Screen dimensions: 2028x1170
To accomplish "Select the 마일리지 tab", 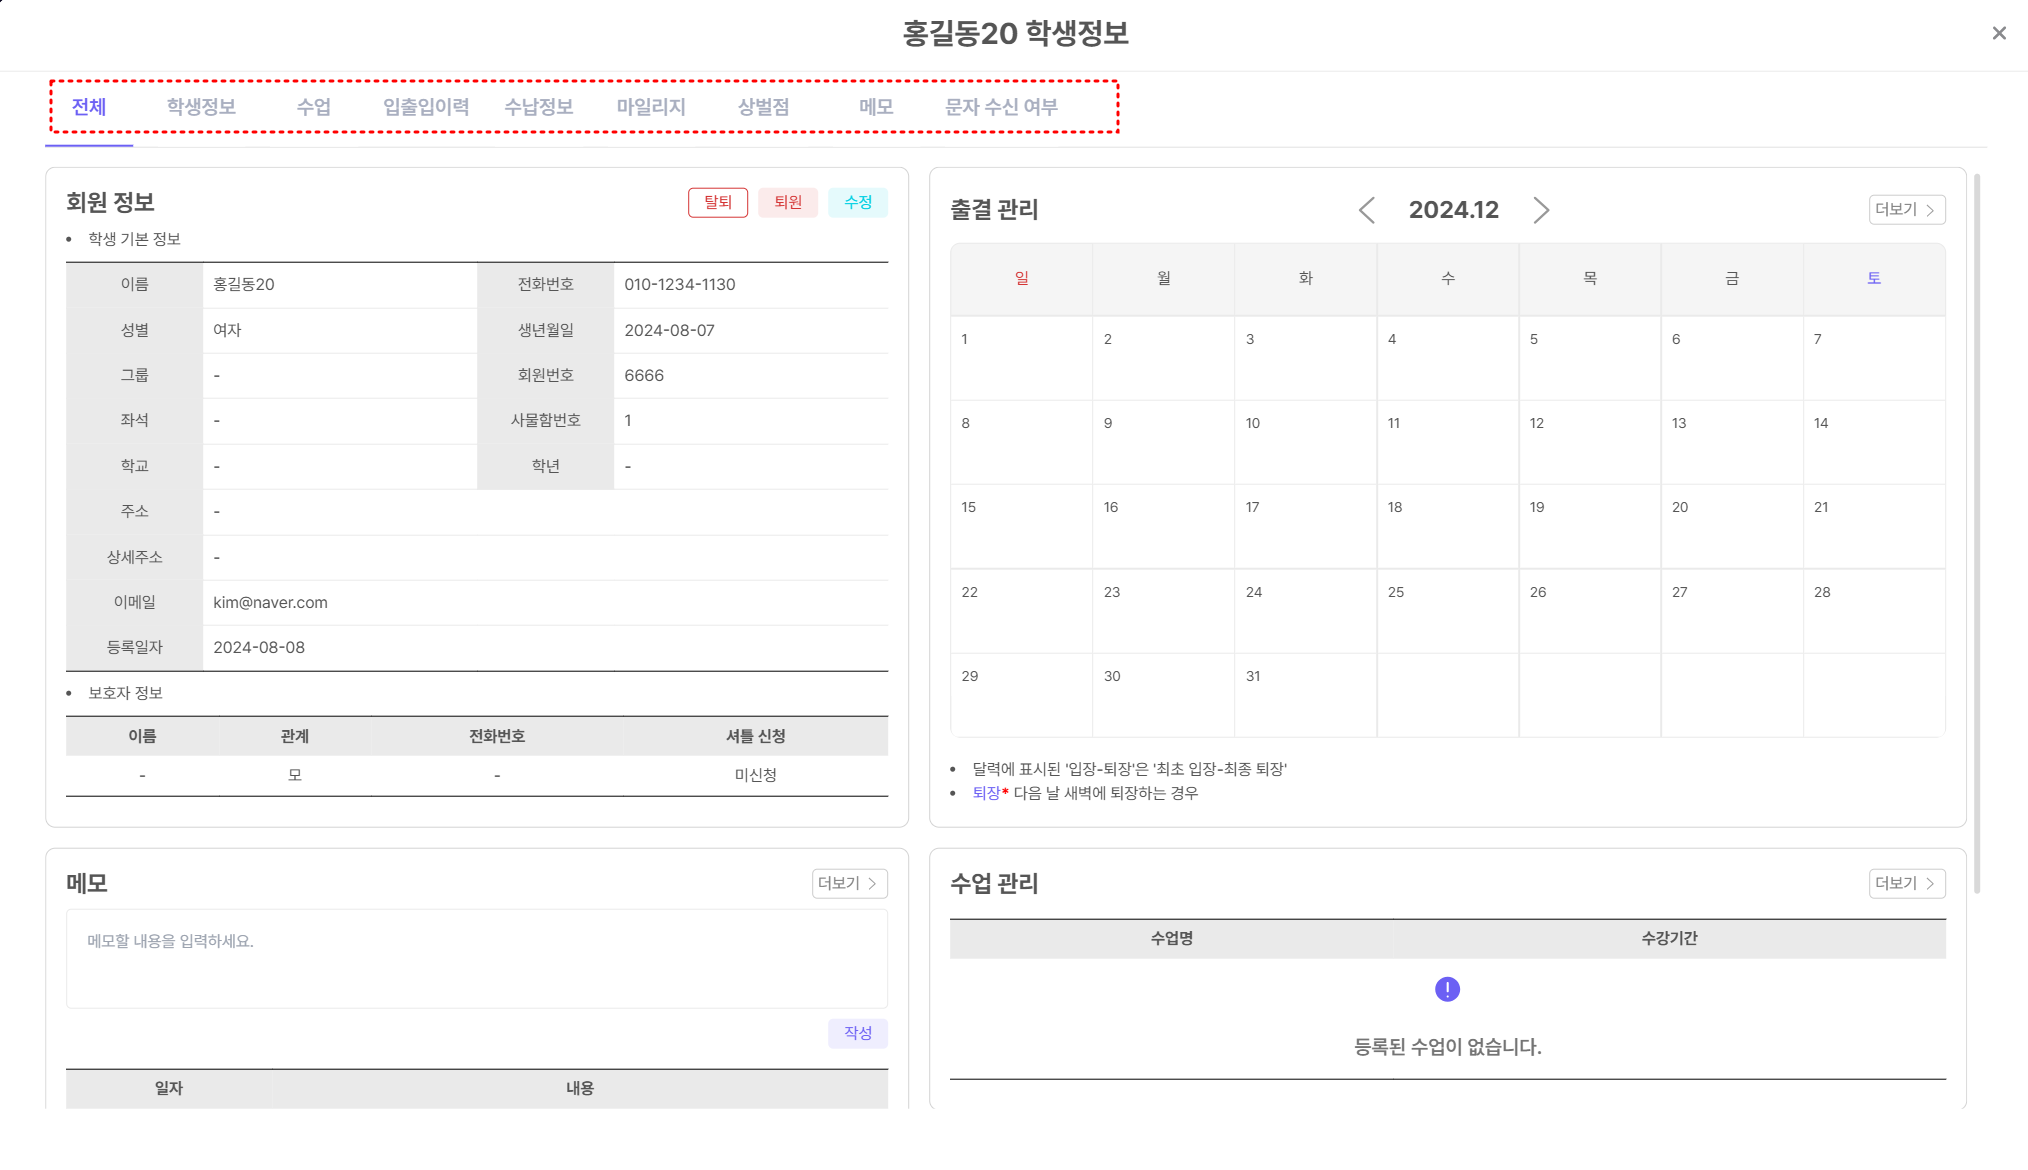I will (651, 107).
